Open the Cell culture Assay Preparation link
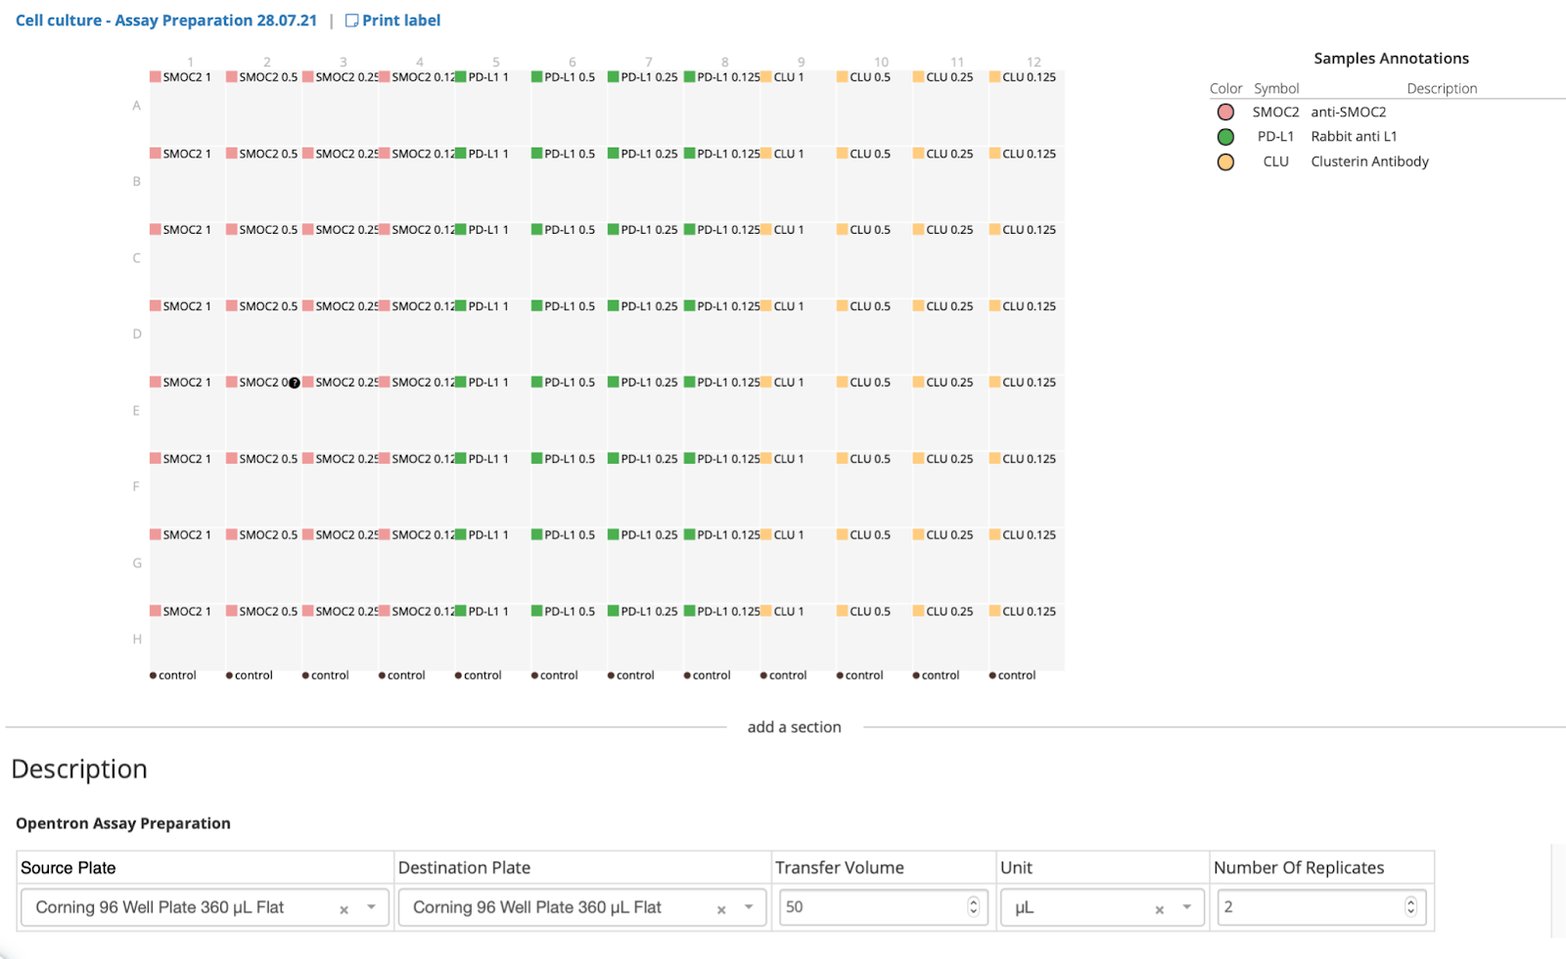Viewport: 1566px width, 959px height. tap(165, 19)
